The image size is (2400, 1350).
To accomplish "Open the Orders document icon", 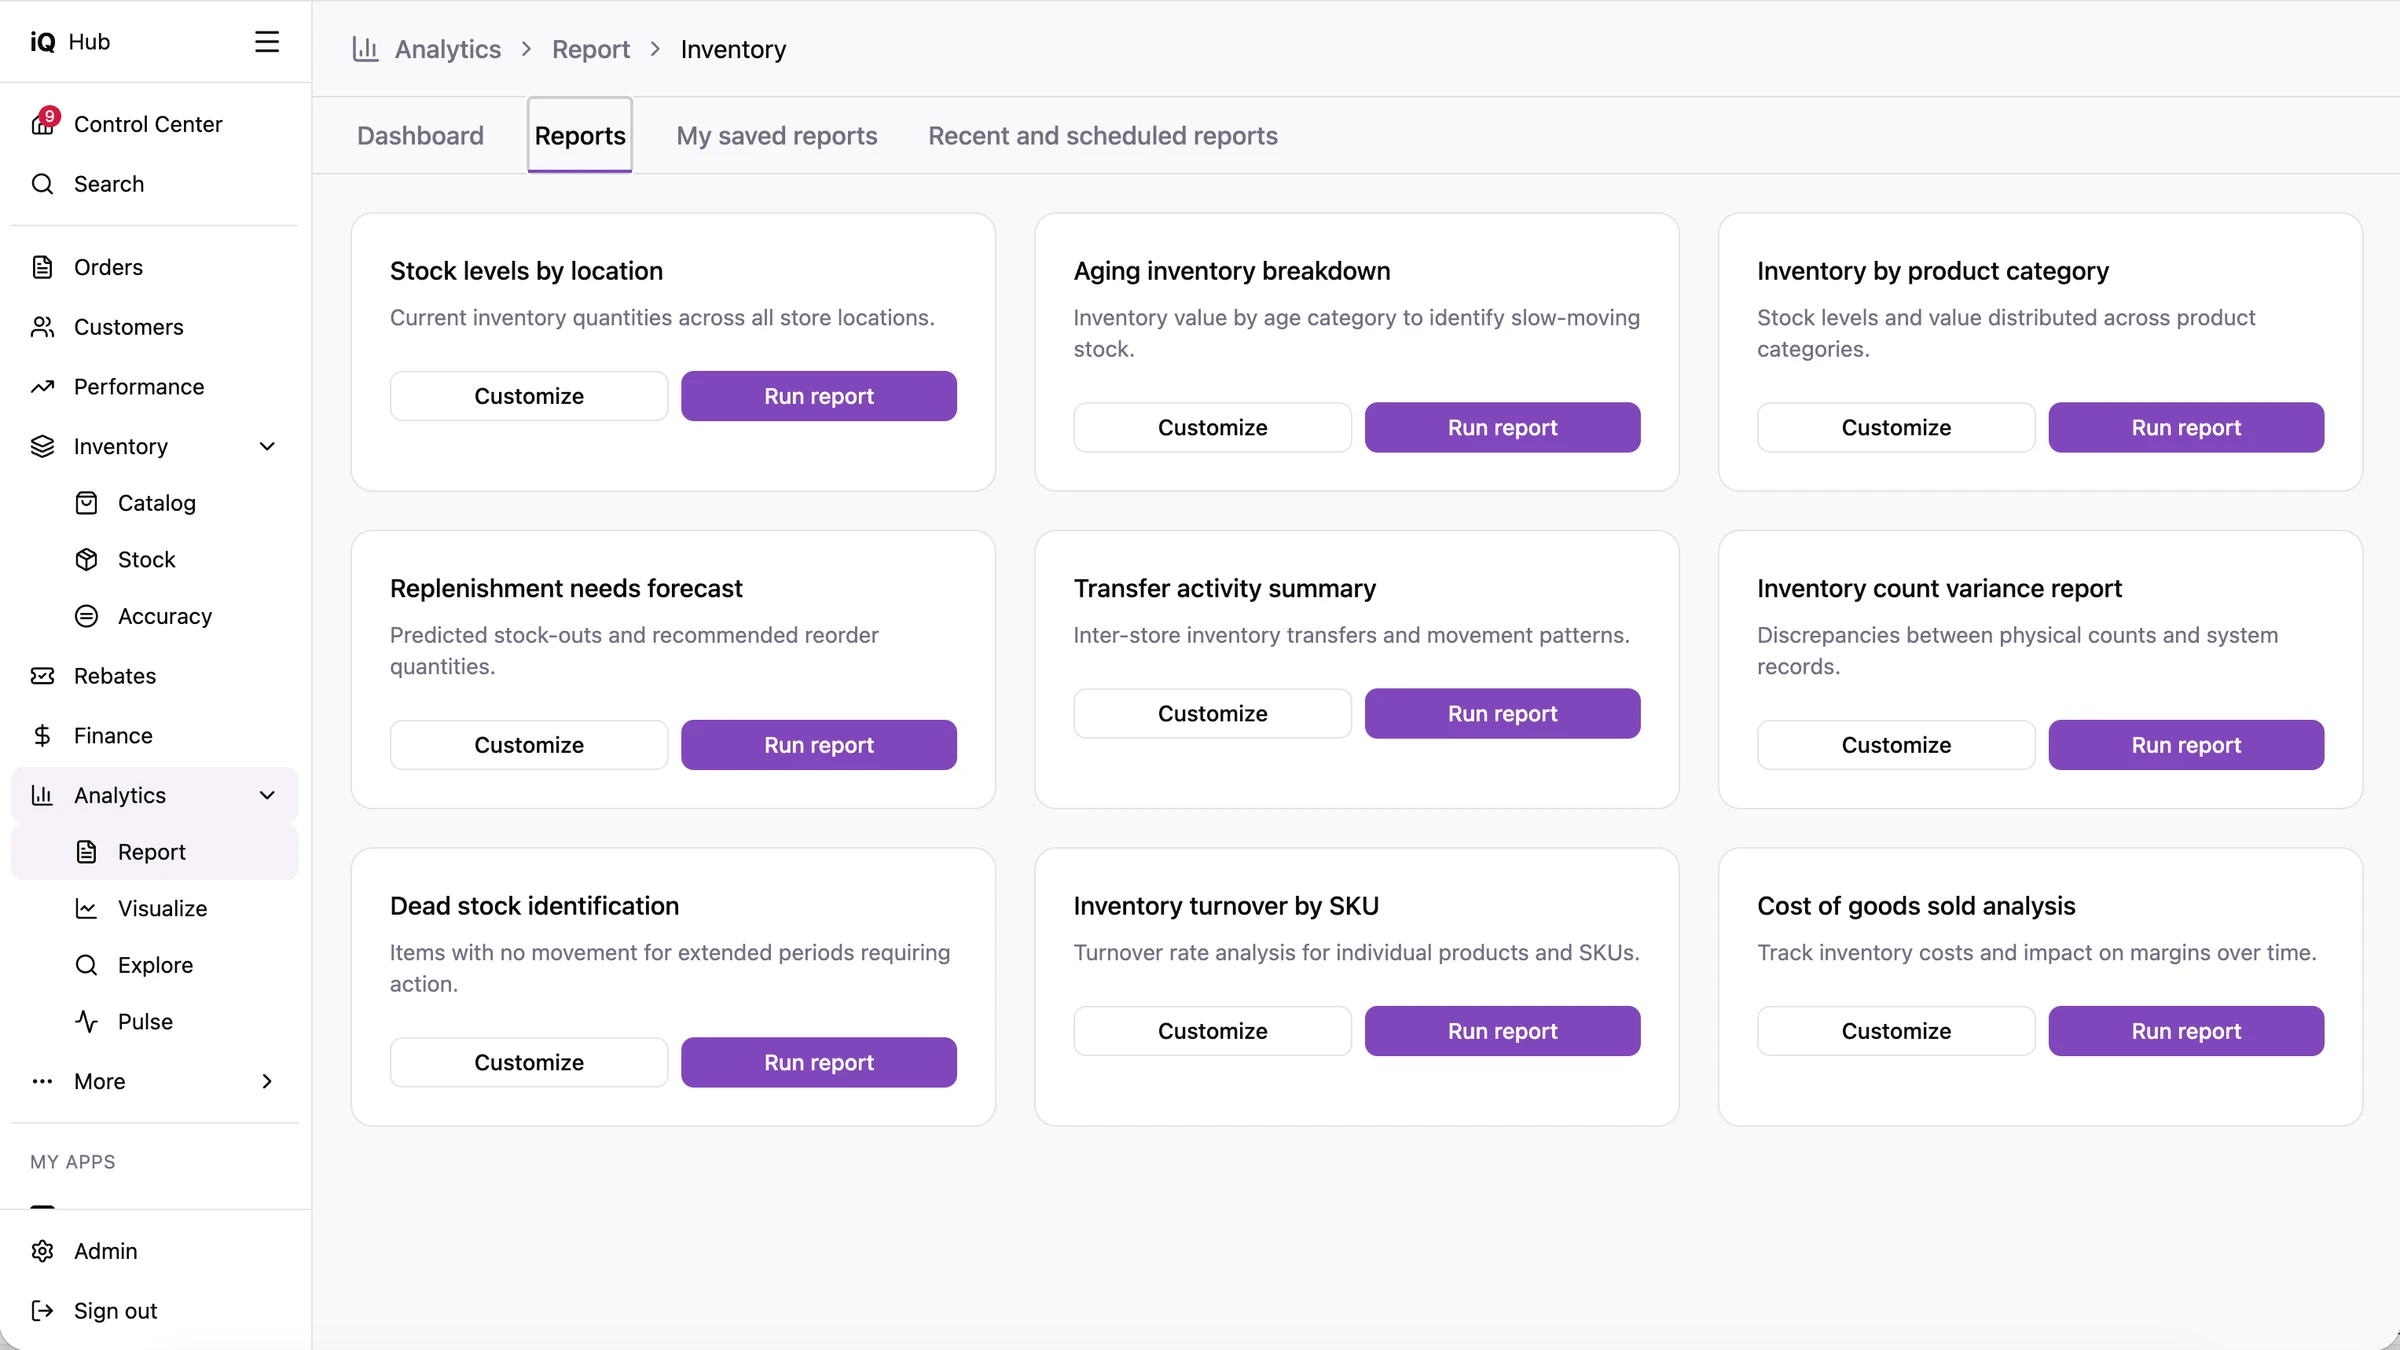I will [42, 267].
